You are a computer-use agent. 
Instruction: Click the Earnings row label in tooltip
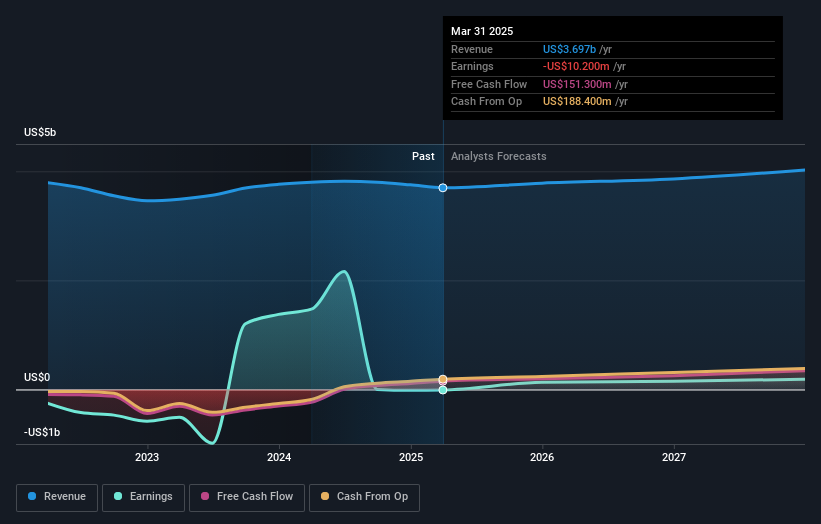[472, 66]
